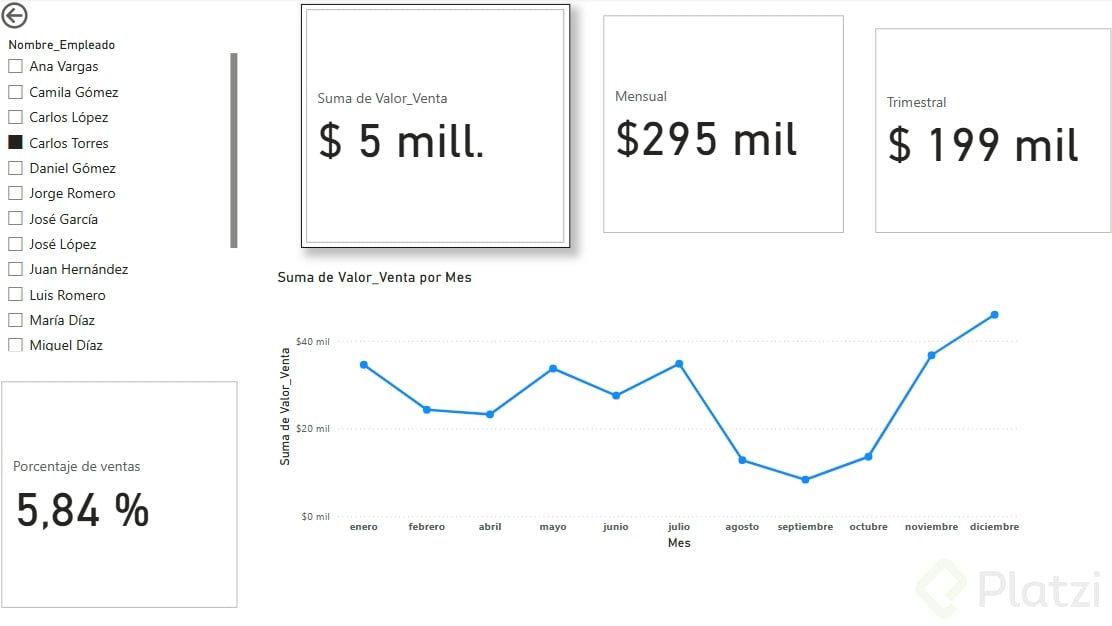Uncheck the Carlos Torres checkbox

coord(15,143)
